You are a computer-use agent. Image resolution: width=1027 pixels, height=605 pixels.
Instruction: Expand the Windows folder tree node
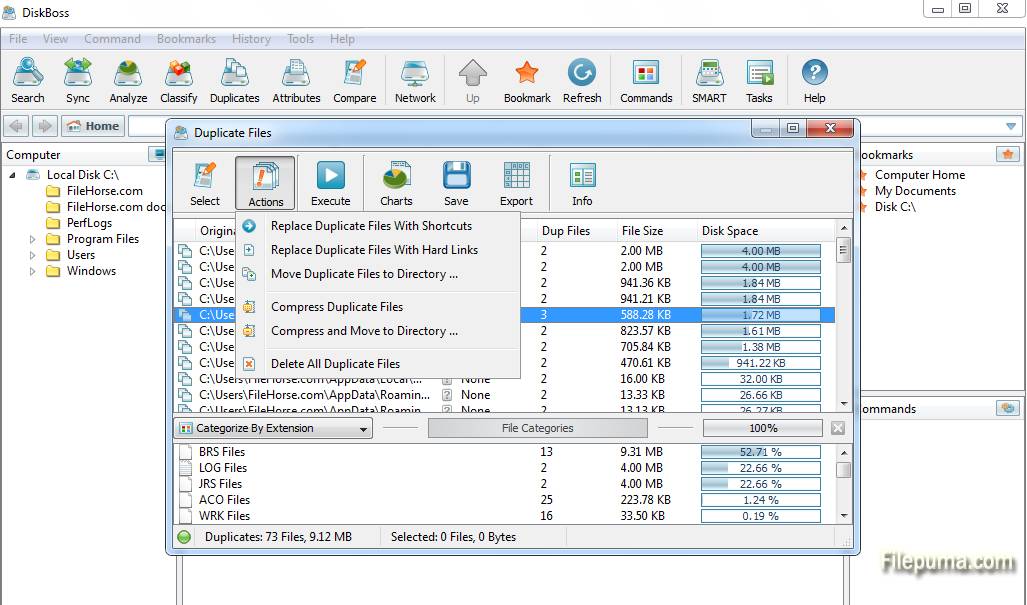tap(32, 271)
